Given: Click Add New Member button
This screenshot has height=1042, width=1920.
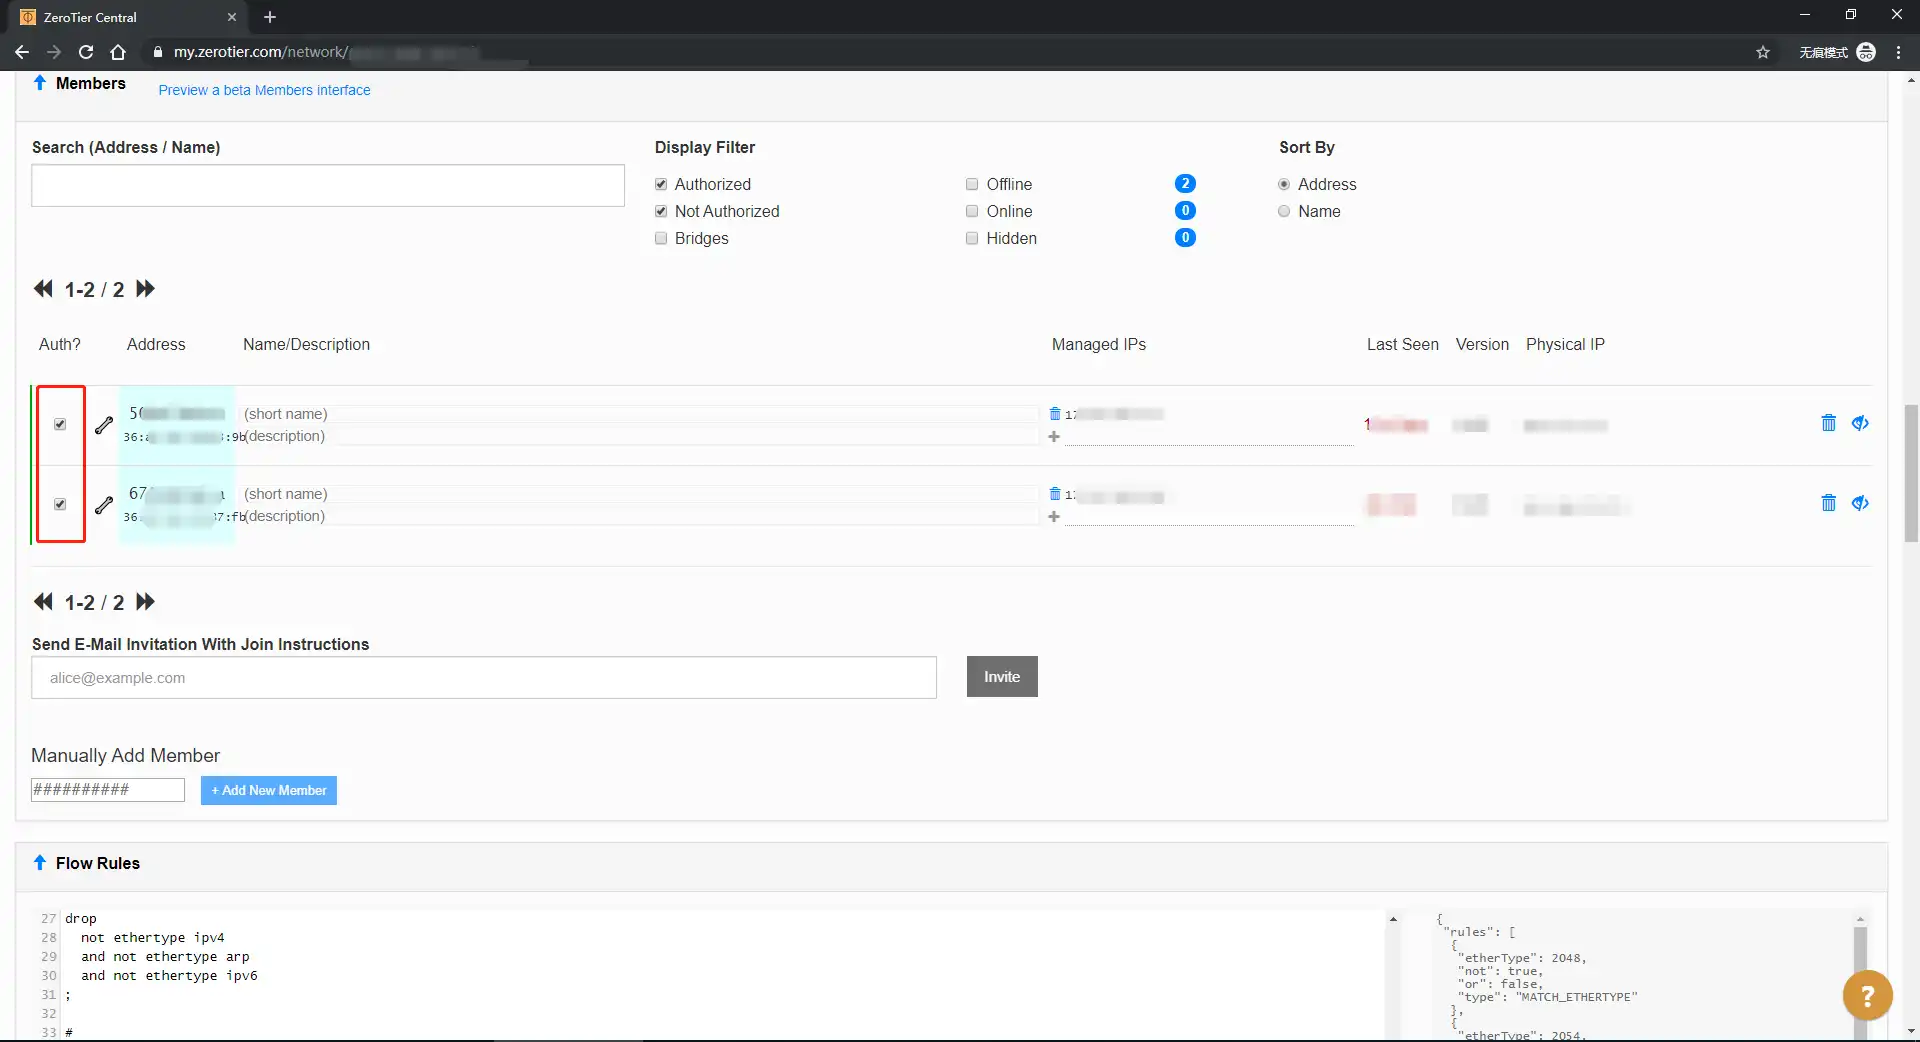Looking at the screenshot, I should [x=269, y=790].
